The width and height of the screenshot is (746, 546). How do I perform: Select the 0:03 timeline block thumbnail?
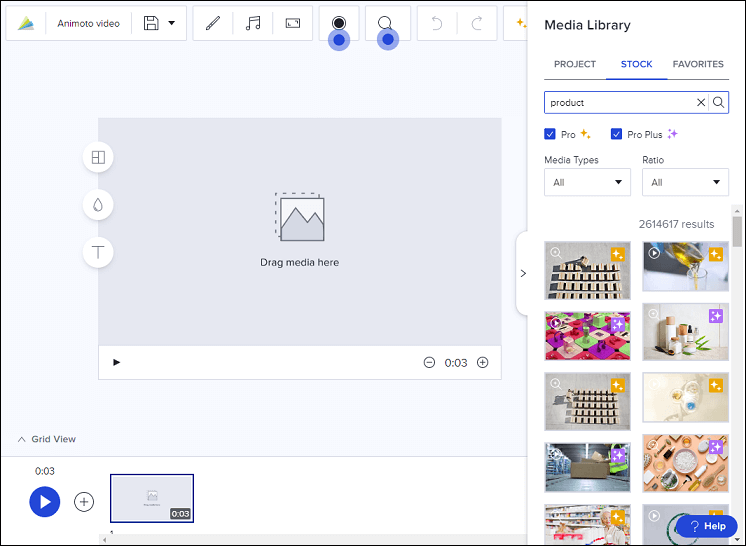click(x=152, y=498)
